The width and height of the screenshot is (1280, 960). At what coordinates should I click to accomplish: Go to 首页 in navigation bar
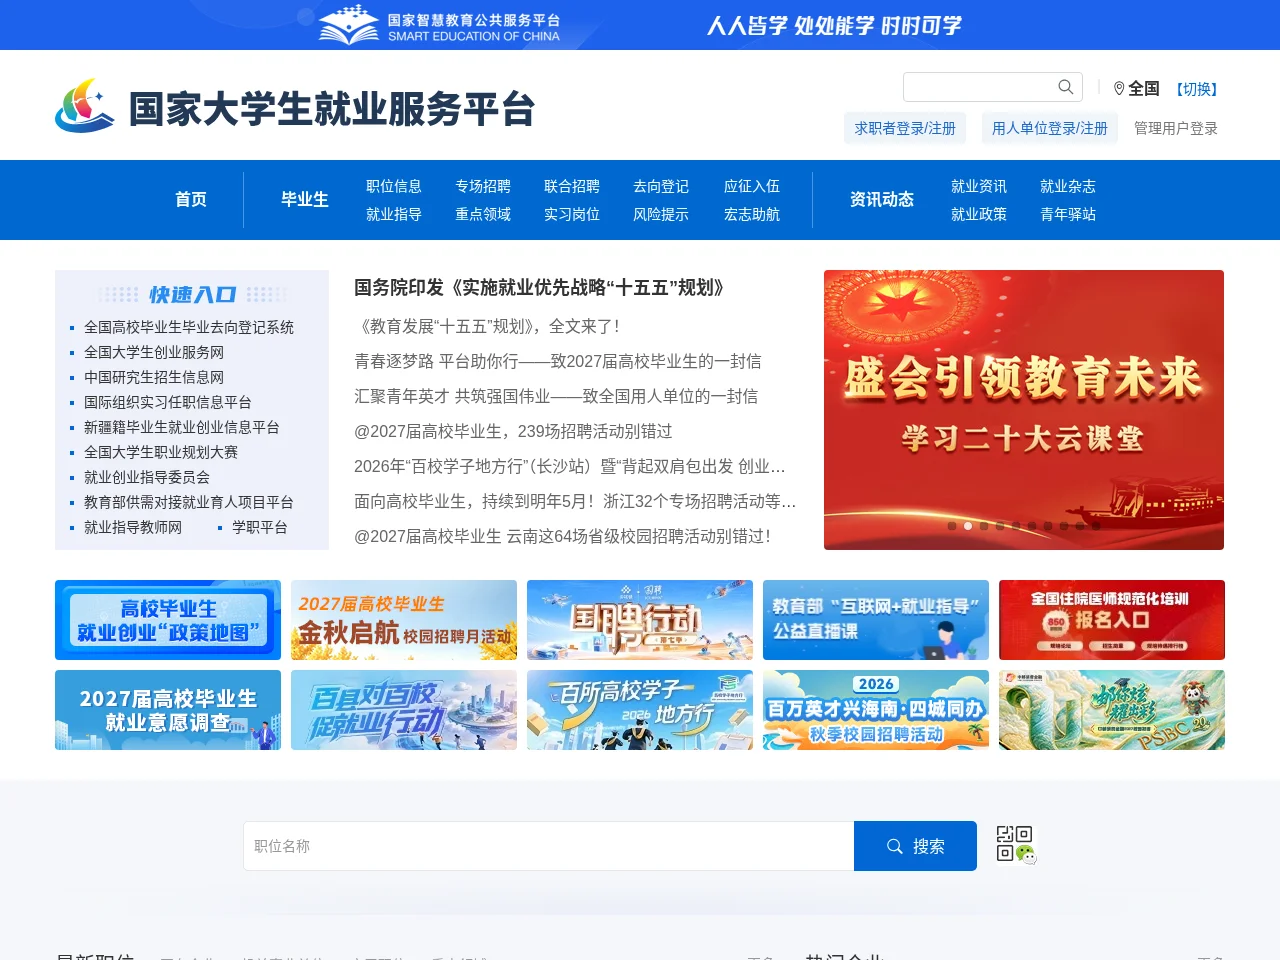pos(191,199)
